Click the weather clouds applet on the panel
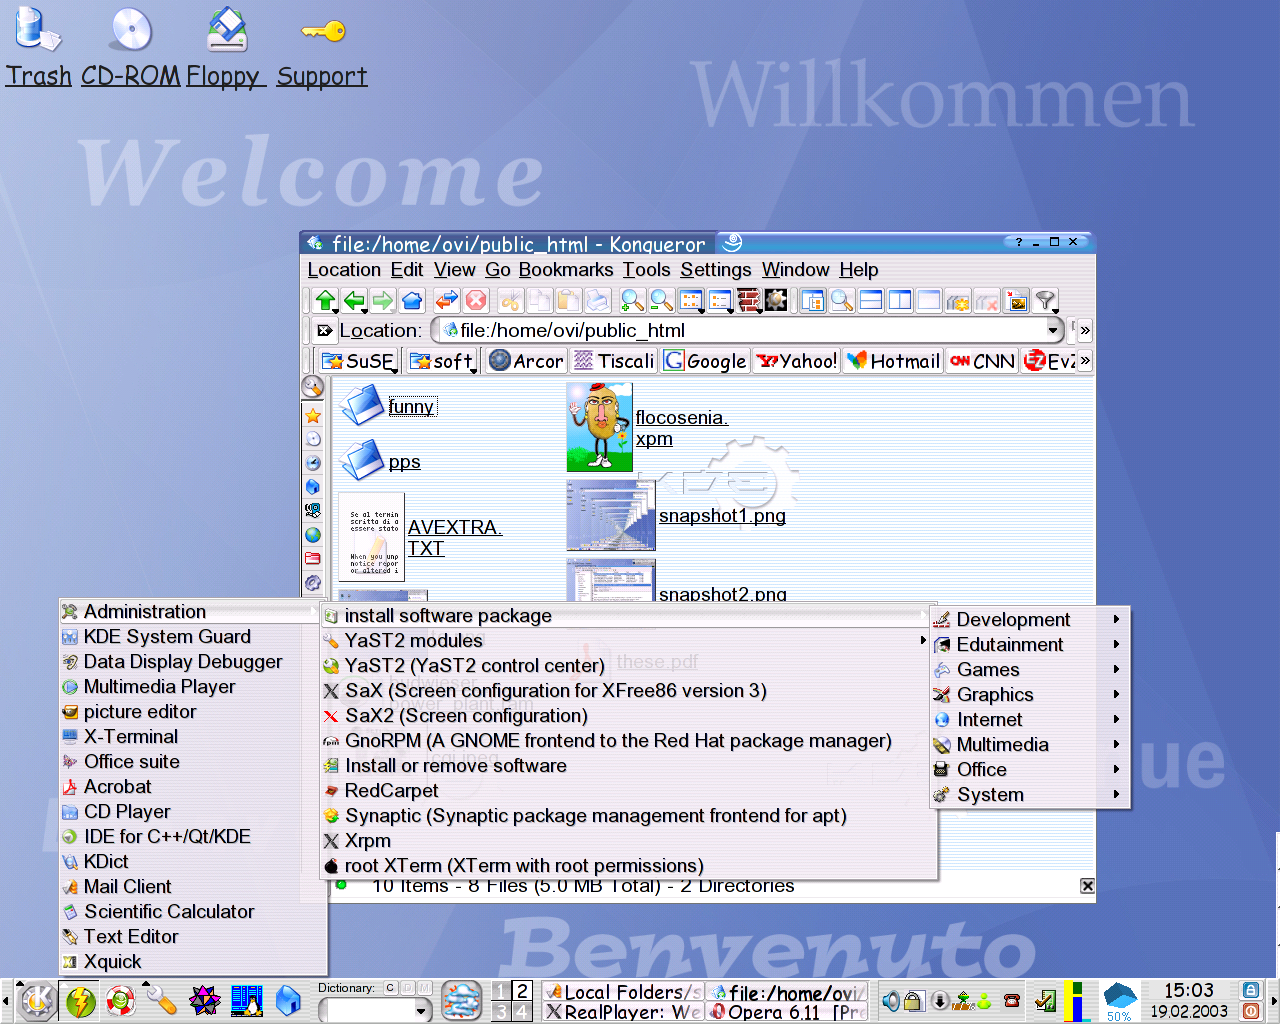 click(x=461, y=1001)
